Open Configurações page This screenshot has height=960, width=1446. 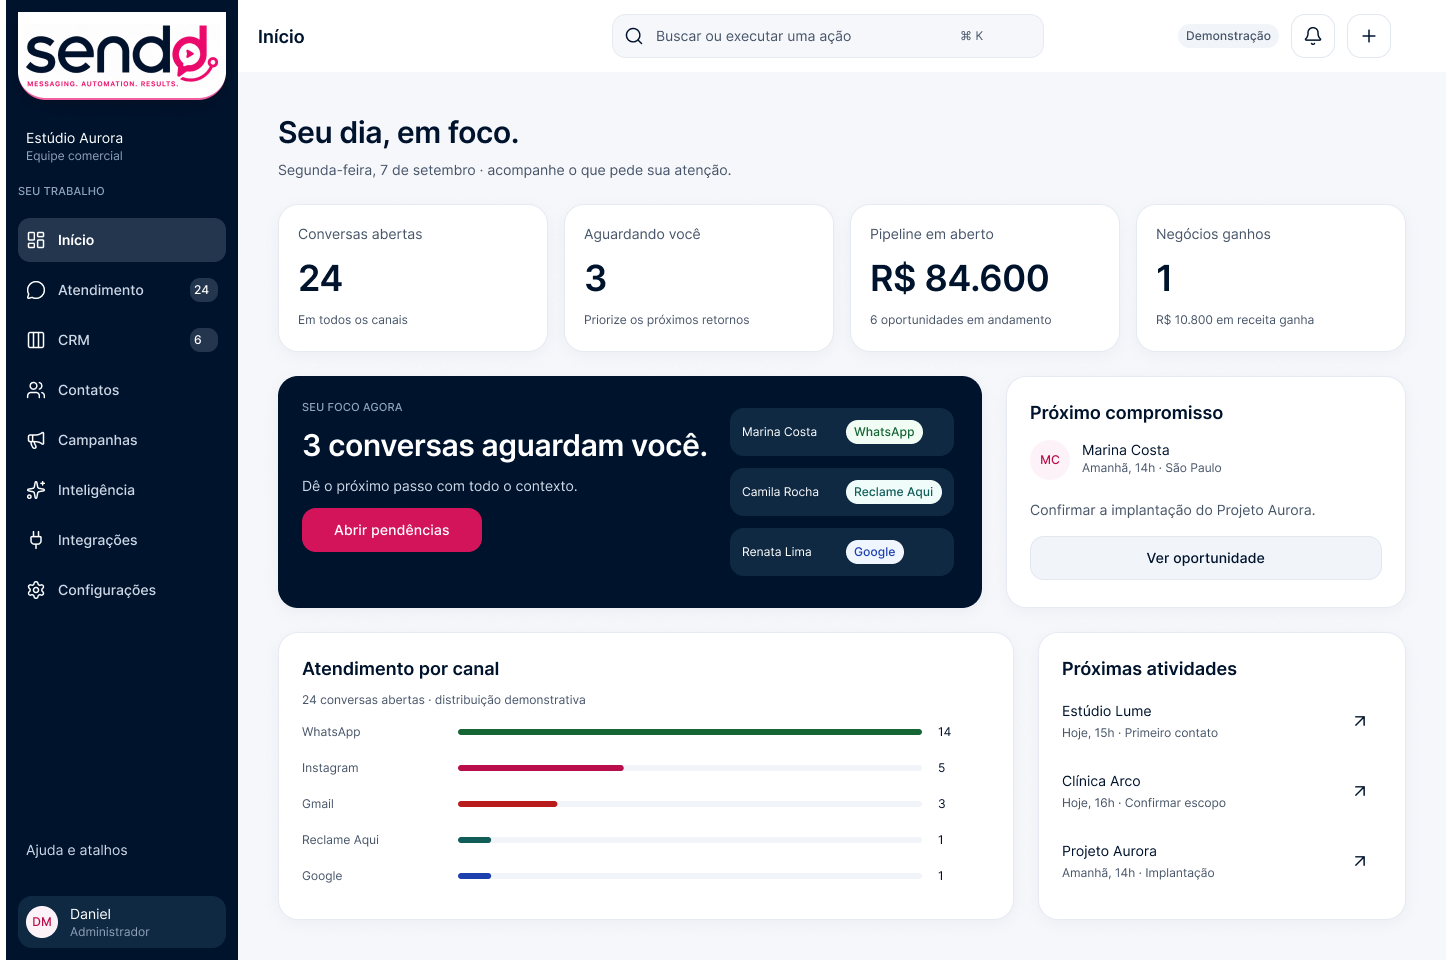pos(122,590)
